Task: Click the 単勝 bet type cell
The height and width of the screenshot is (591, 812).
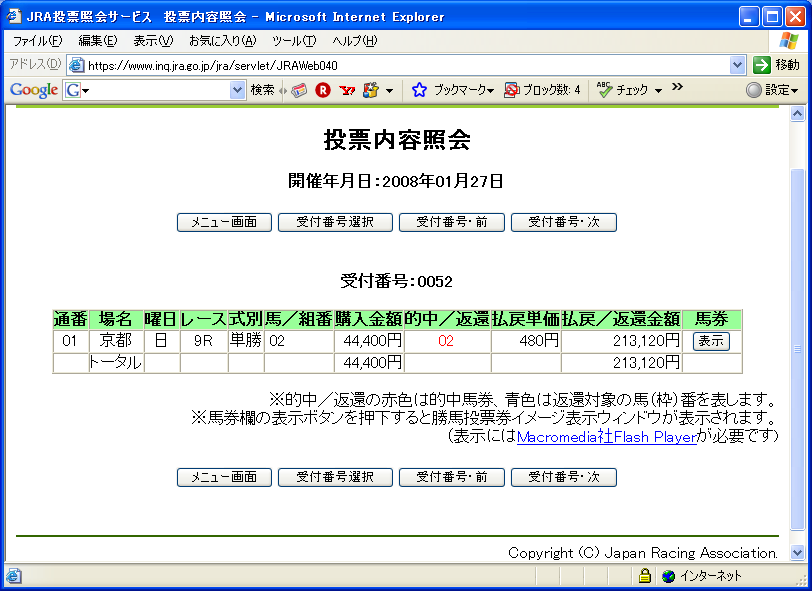Action: point(245,341)
